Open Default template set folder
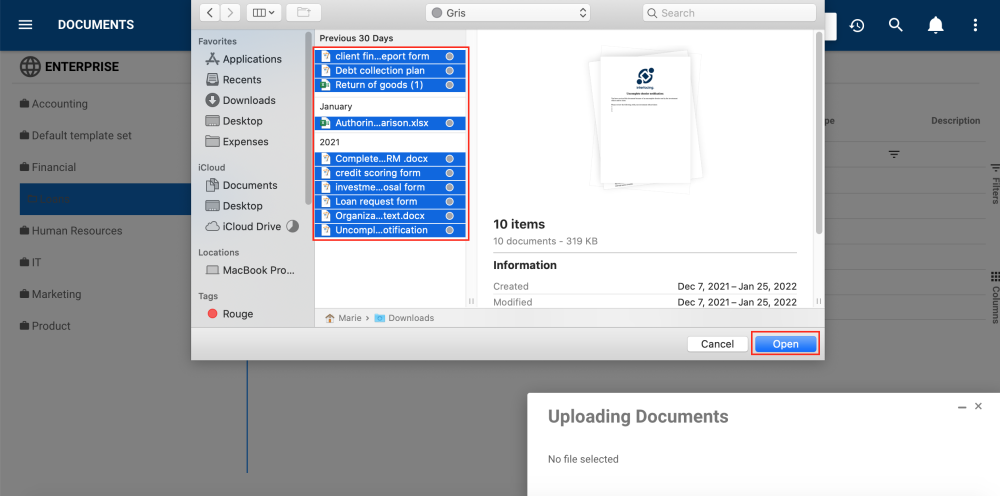This screenshot has width=1000, height=496. click(75, 135)
